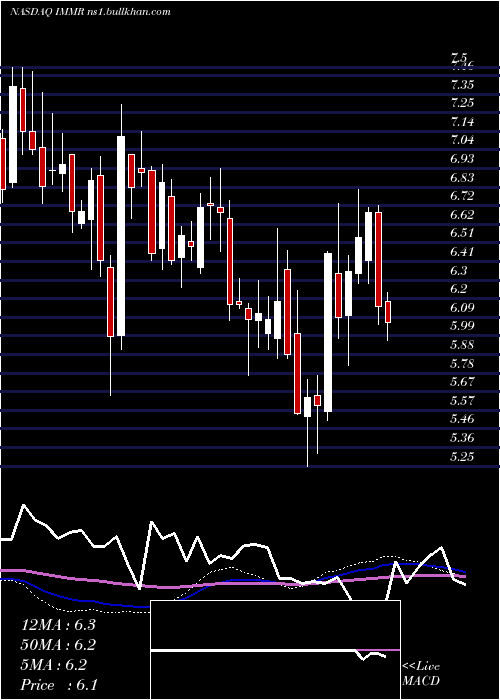Click the 5.67 price axis label
Image resolution: width=500 pixels, height=700 pixels.
pos(462,382)
